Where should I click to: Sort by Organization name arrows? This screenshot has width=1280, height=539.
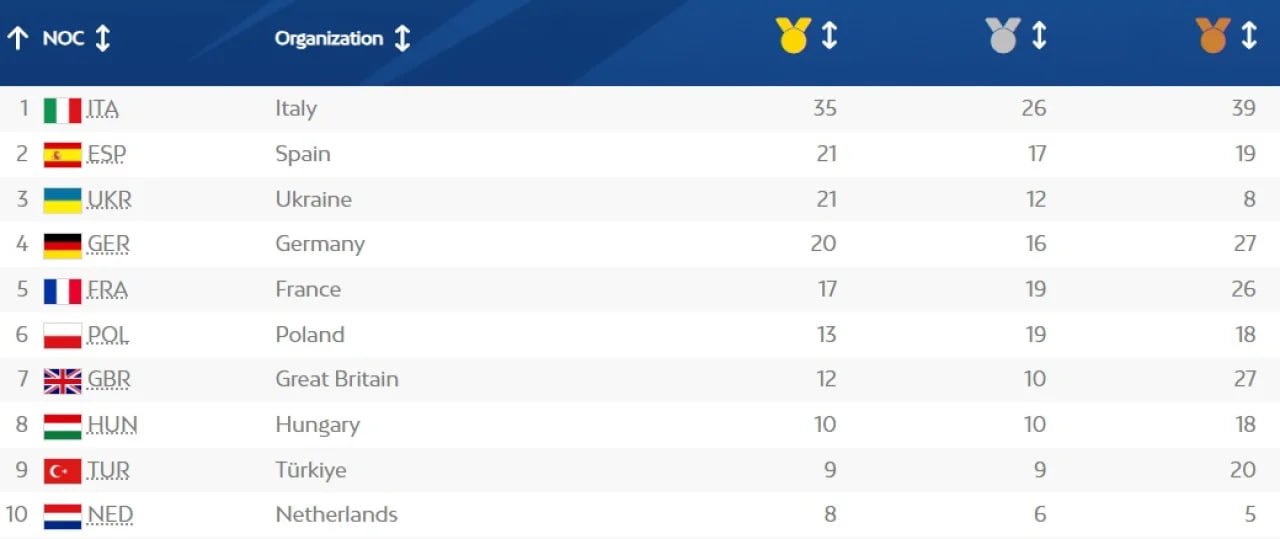point(402,39)
